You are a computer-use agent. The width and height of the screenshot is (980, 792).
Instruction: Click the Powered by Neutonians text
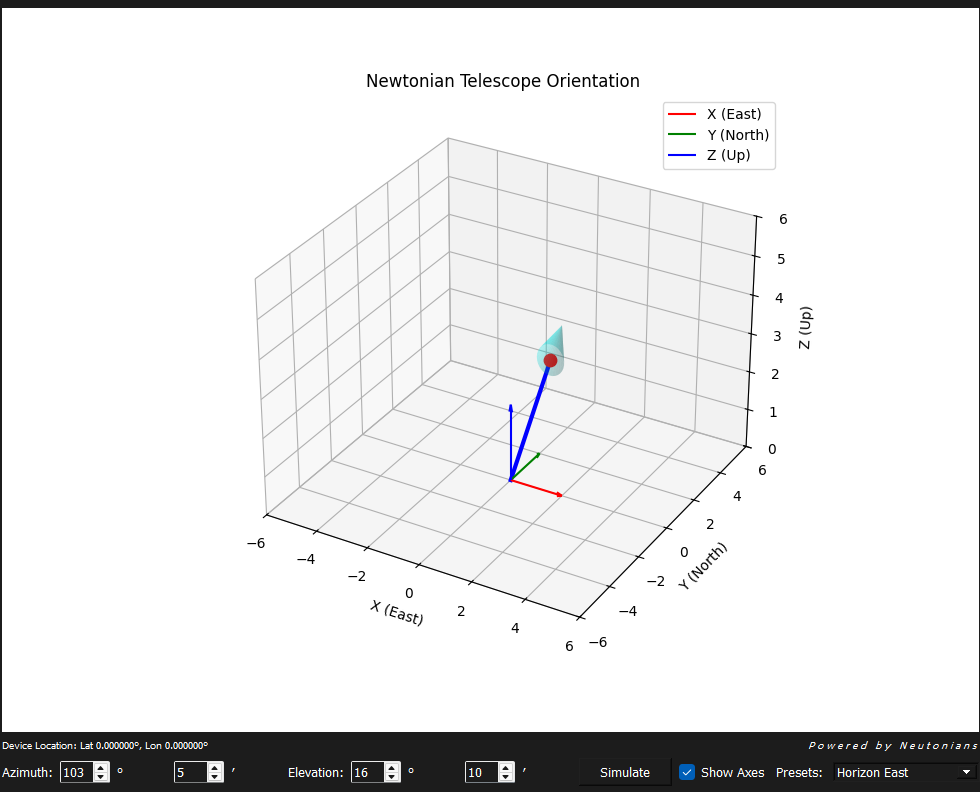click(892, 746)
